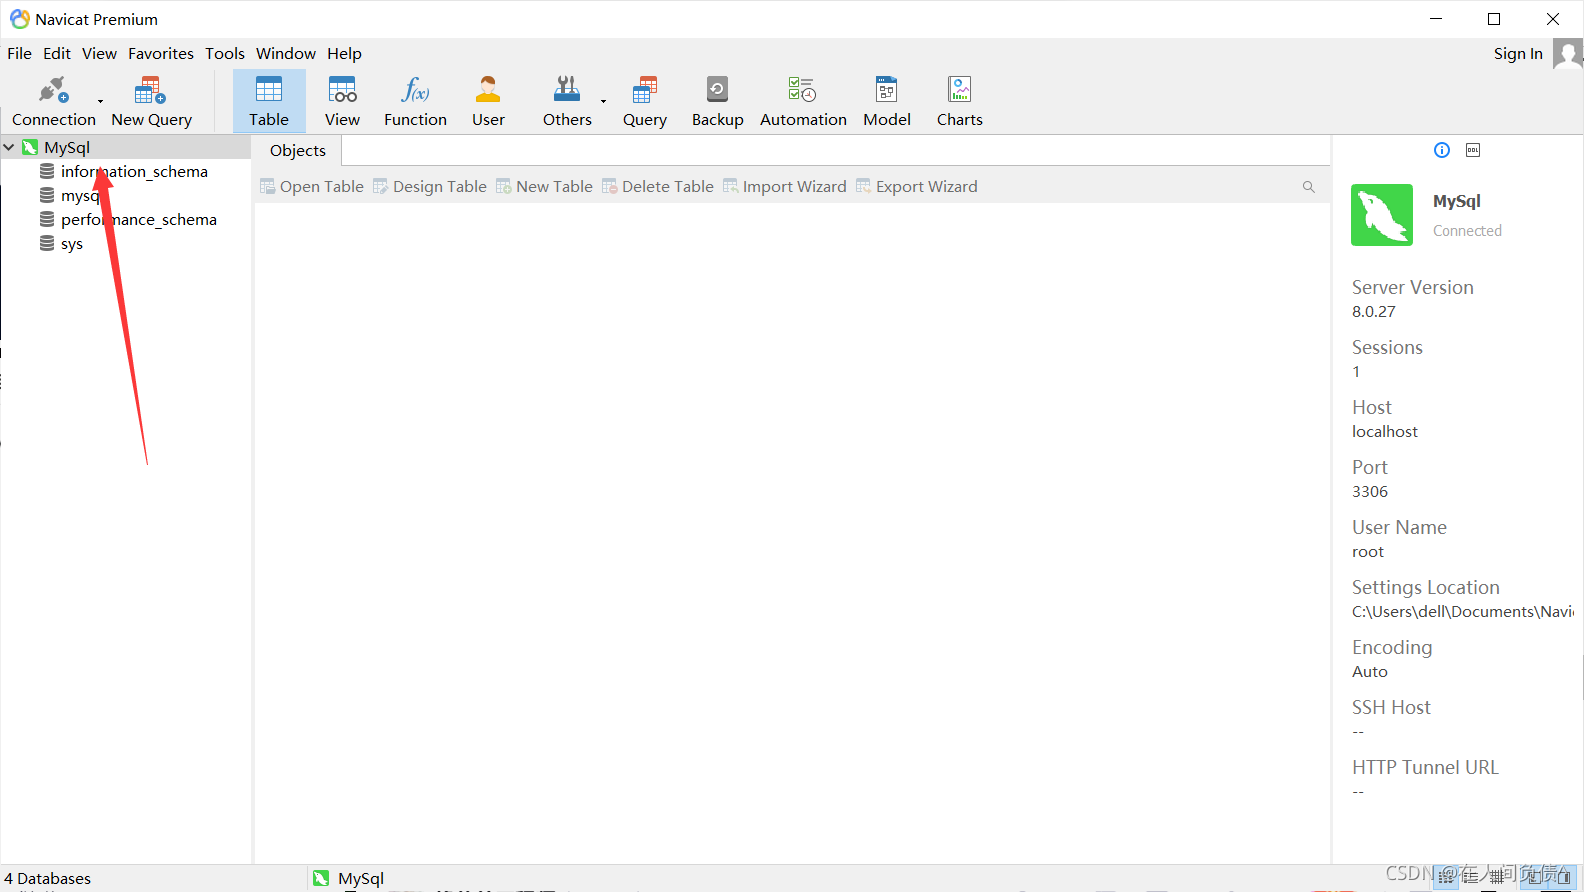
Task: Click the Server Version value 8.0.27
Action: pos(1374,312)
